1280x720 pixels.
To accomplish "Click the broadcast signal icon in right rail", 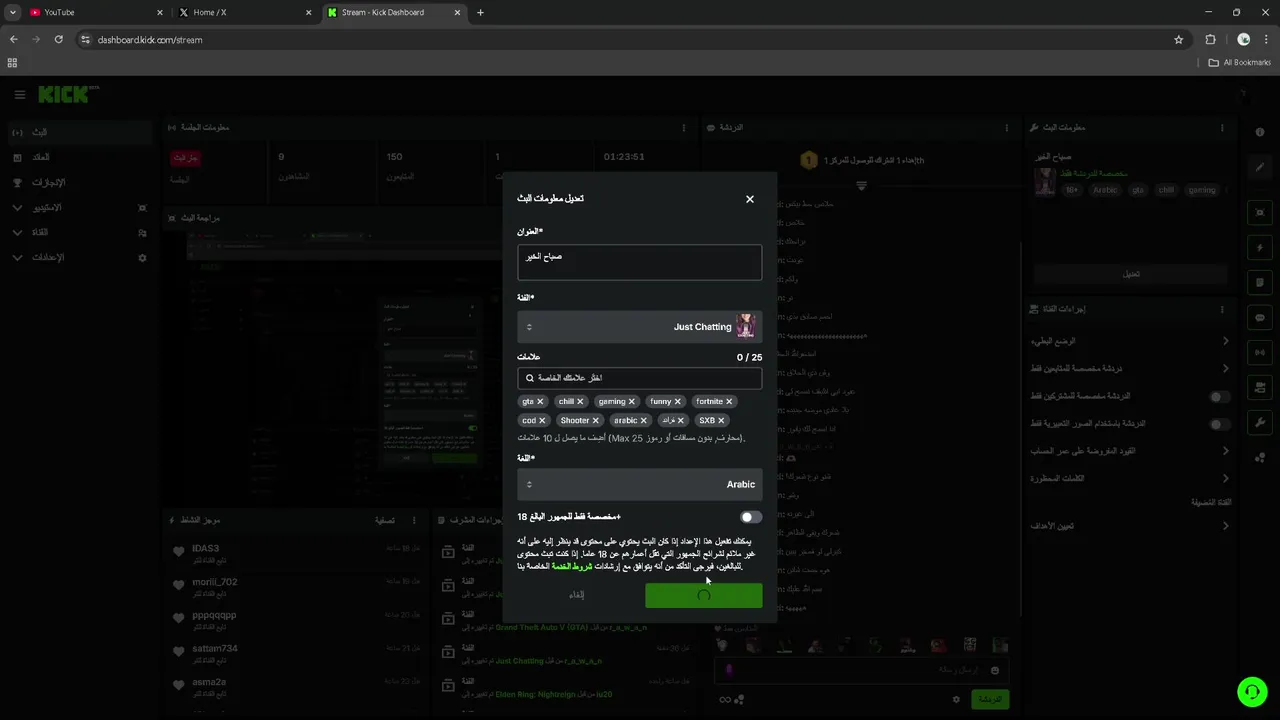I will 1259,352.
